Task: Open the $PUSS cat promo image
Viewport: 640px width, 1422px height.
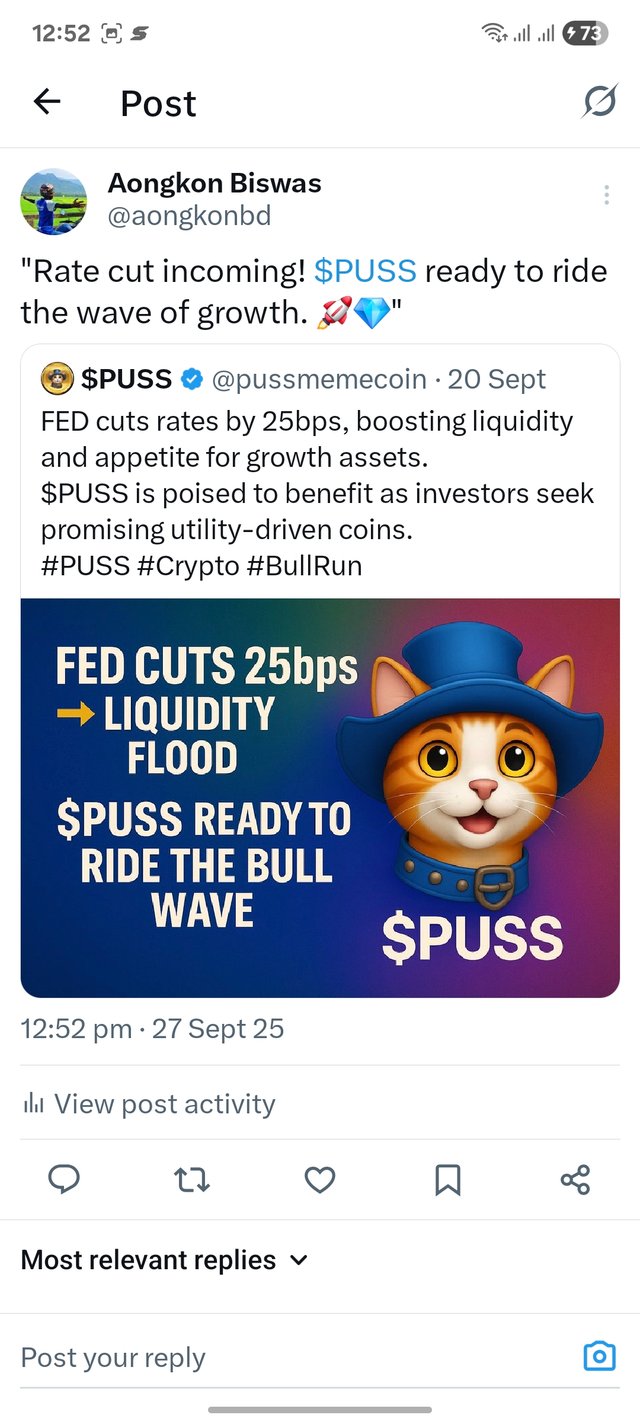Action: point(320,797)
